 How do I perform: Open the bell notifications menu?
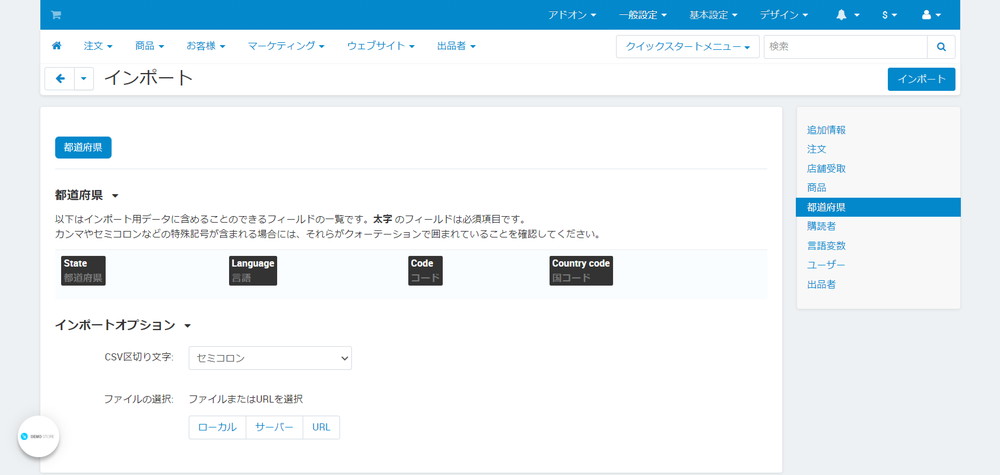(848, 15)
